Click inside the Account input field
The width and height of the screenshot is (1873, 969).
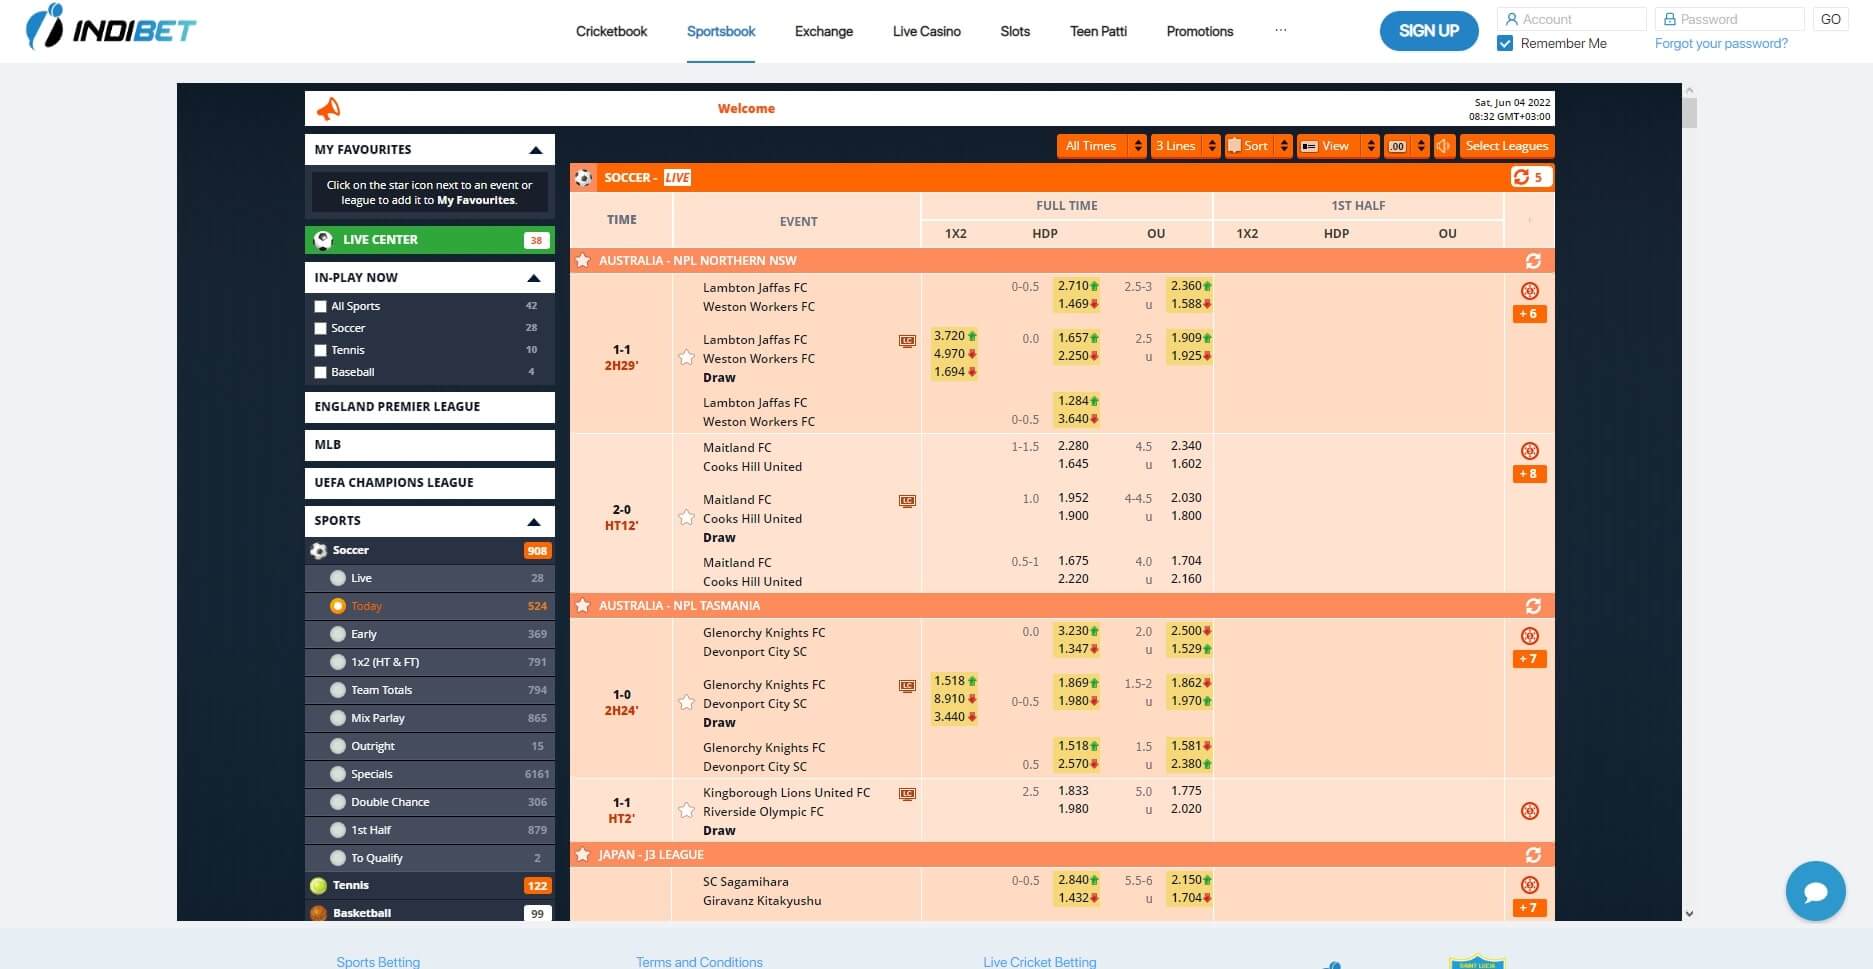click(1572, 18)
